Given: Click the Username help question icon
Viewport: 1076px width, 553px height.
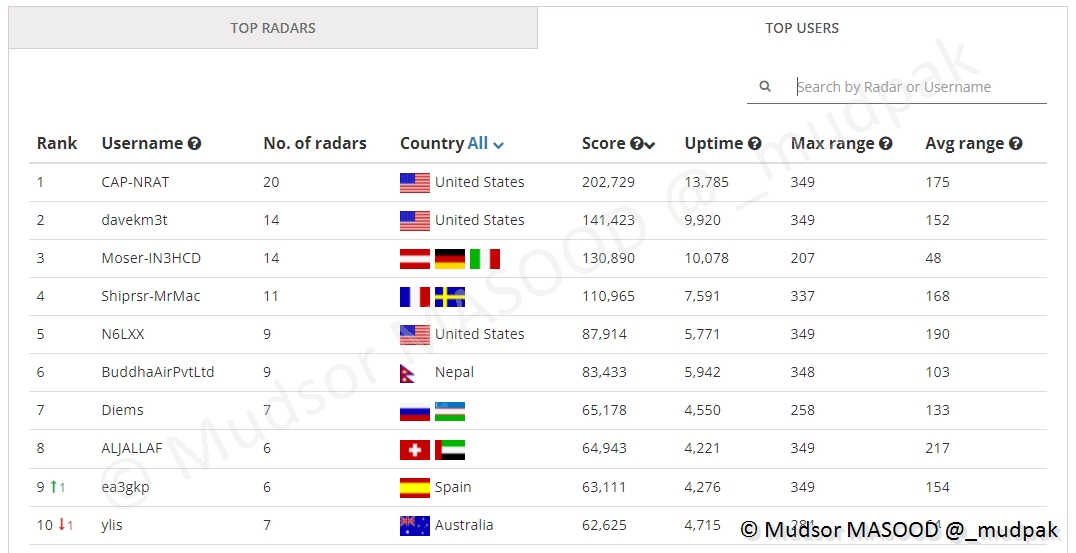Looking at the screenshot, I should pos(195,144).
